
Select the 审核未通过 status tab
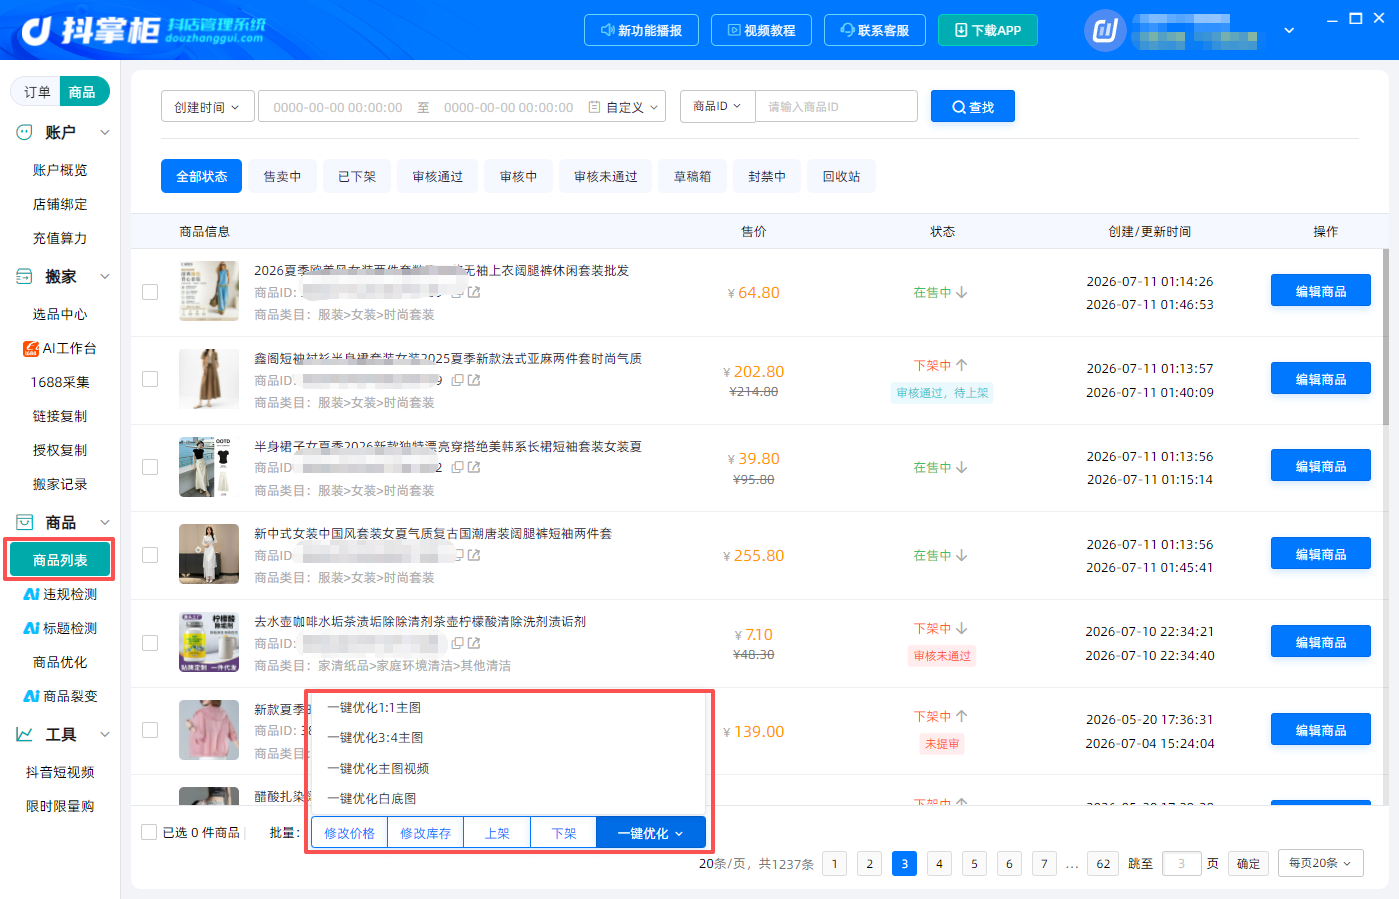[606, 176]
